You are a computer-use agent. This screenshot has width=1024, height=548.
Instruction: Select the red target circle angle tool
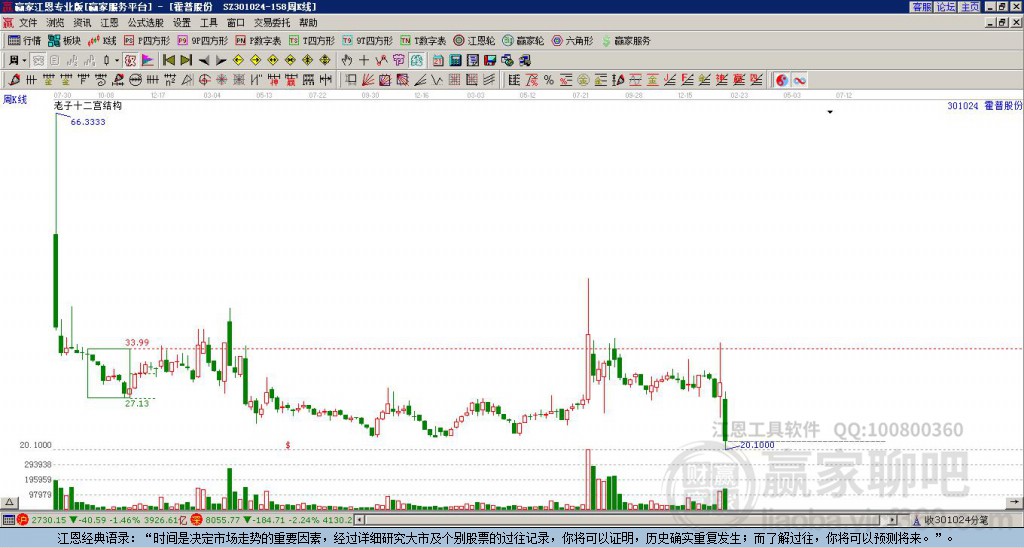[204, 80]
